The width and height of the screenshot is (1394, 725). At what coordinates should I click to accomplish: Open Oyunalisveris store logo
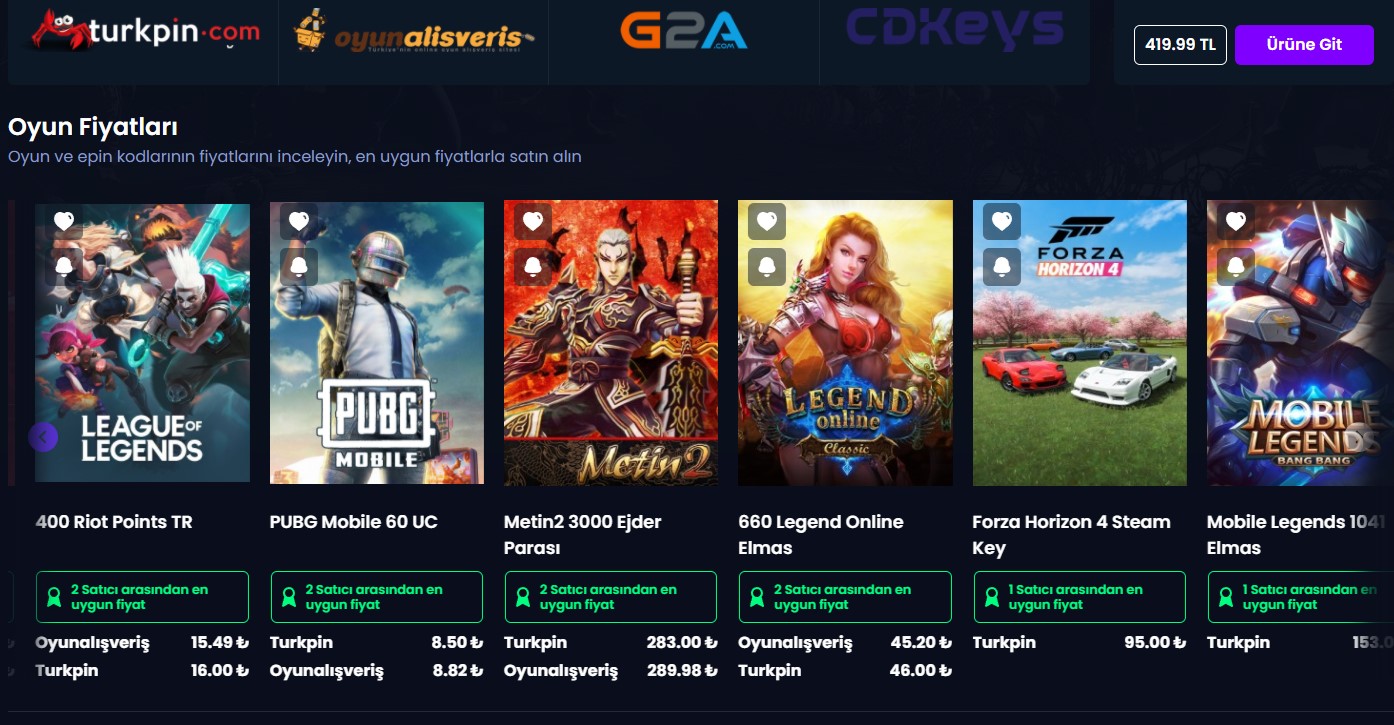(413, 32)
